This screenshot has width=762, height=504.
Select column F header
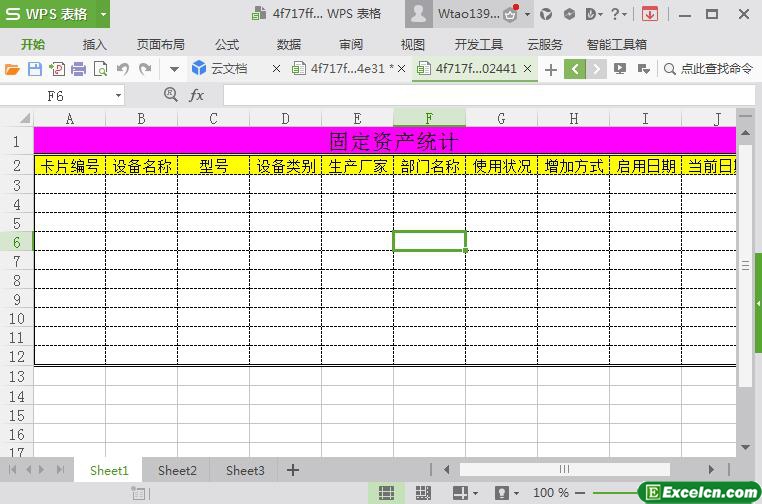pos(429,118)
